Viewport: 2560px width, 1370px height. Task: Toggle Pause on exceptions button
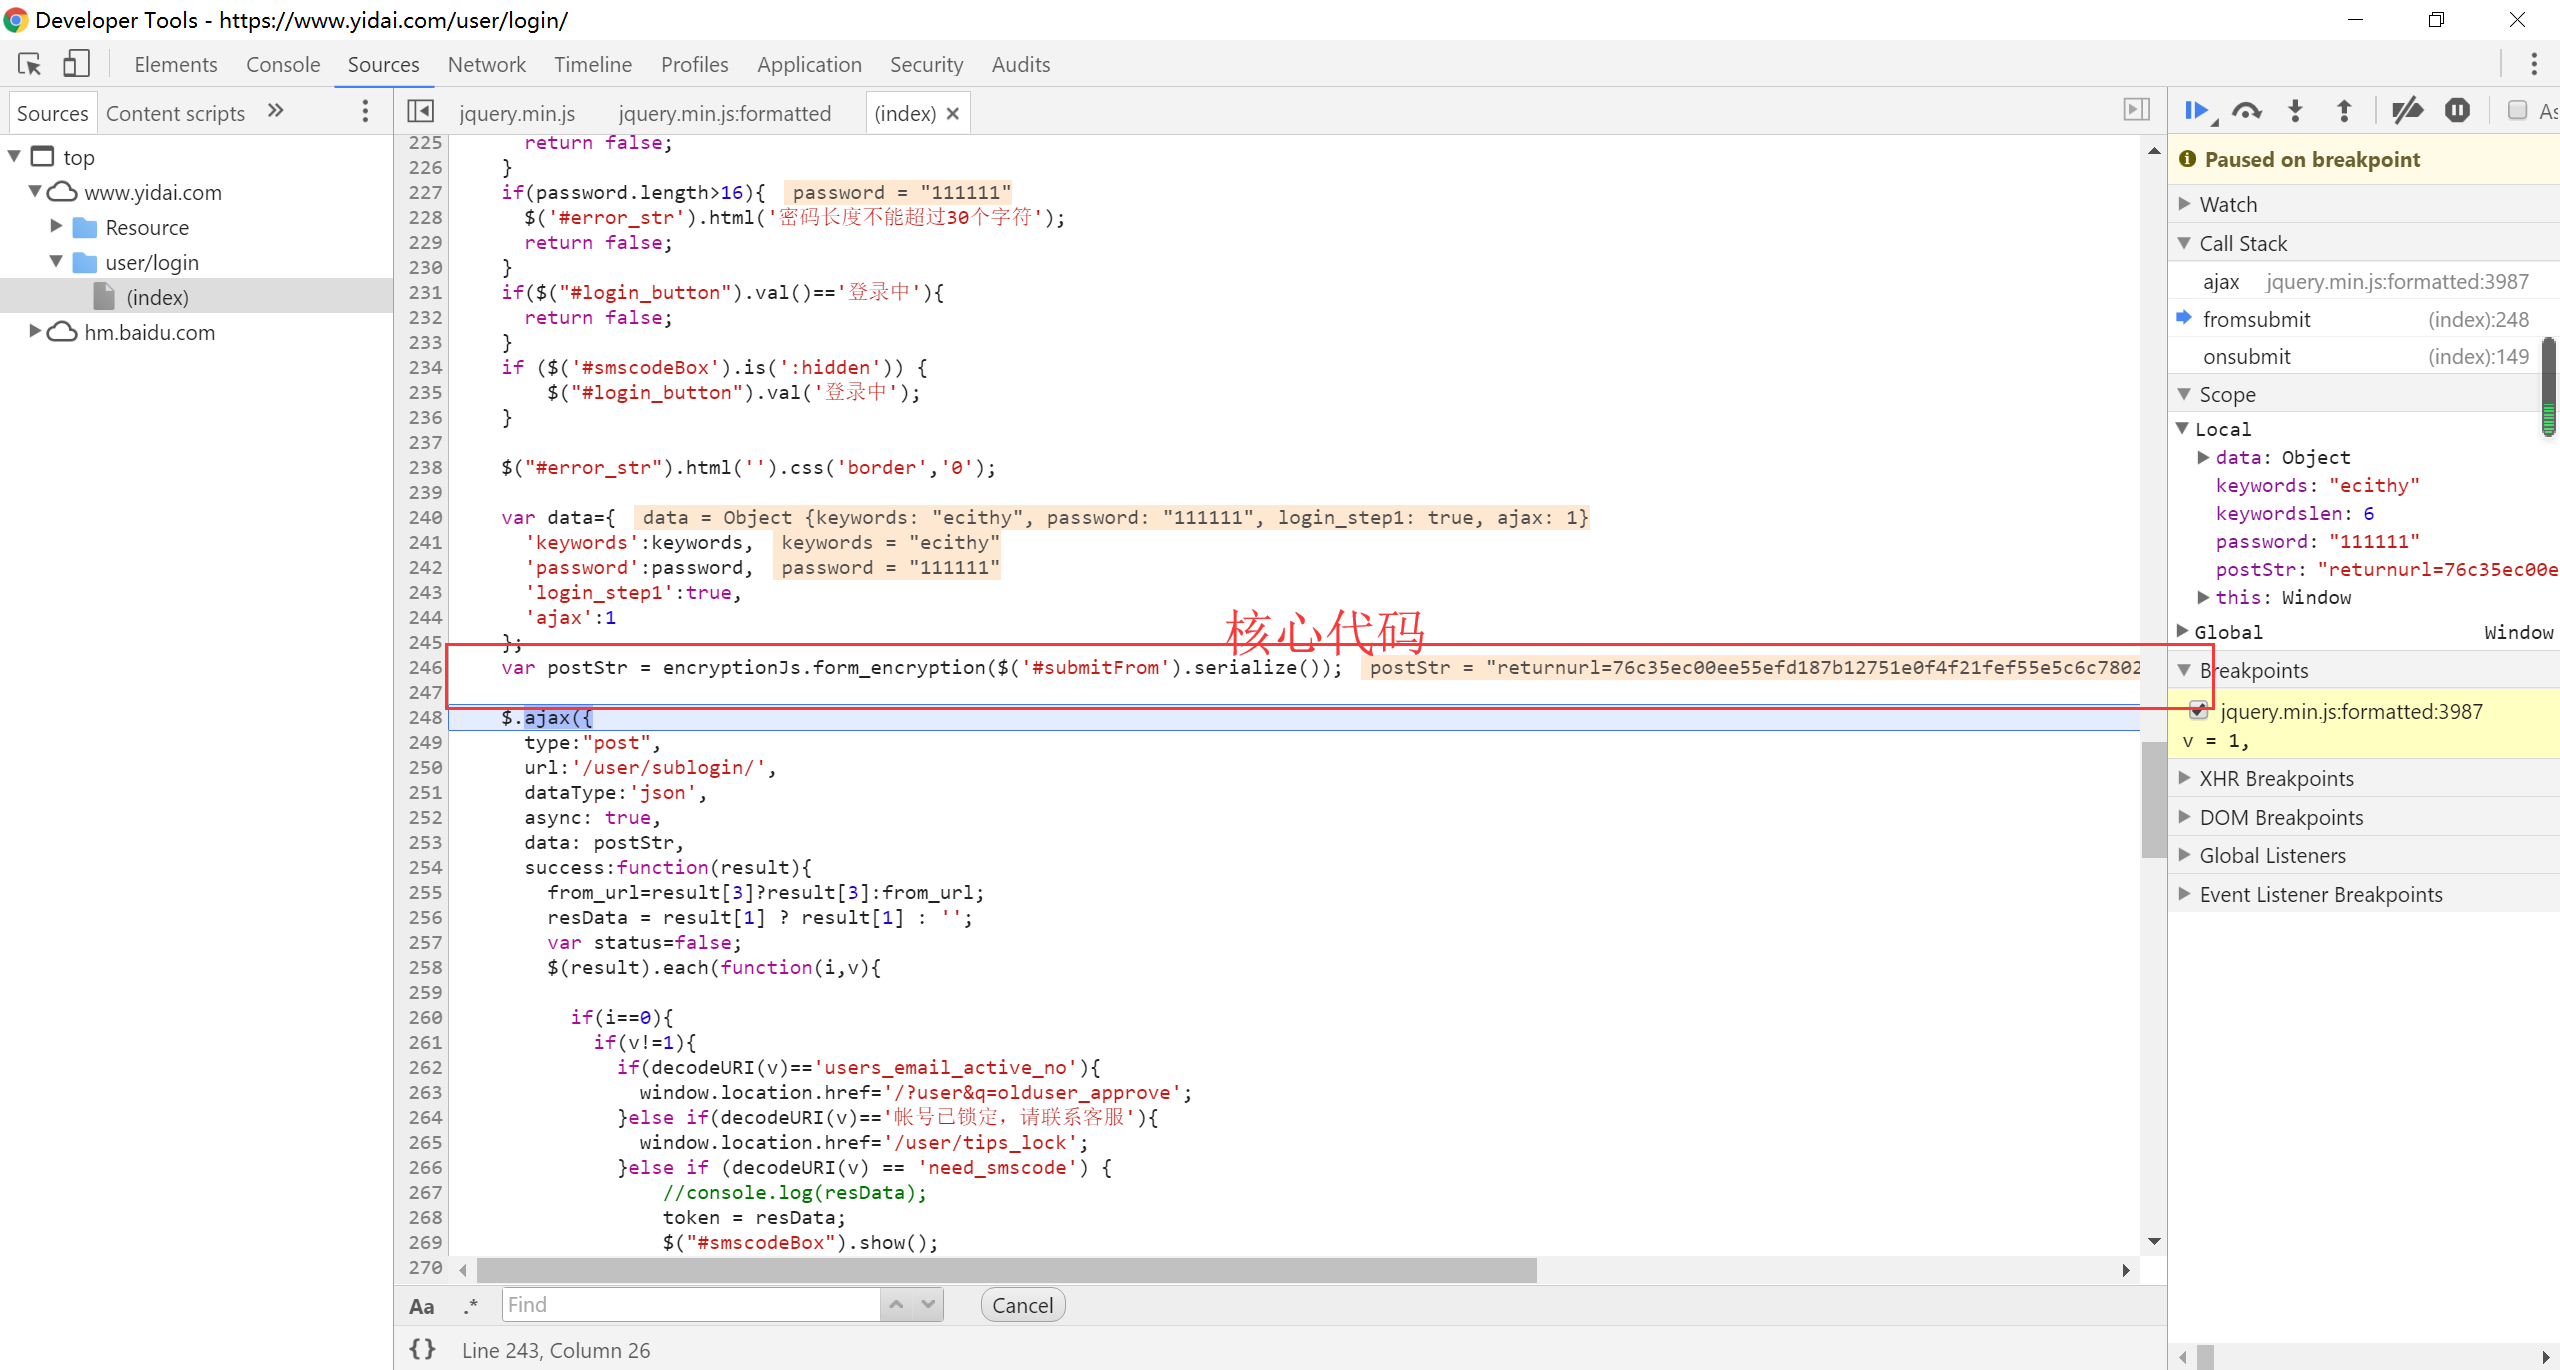pyautogui.click(x=2457, y=111)
